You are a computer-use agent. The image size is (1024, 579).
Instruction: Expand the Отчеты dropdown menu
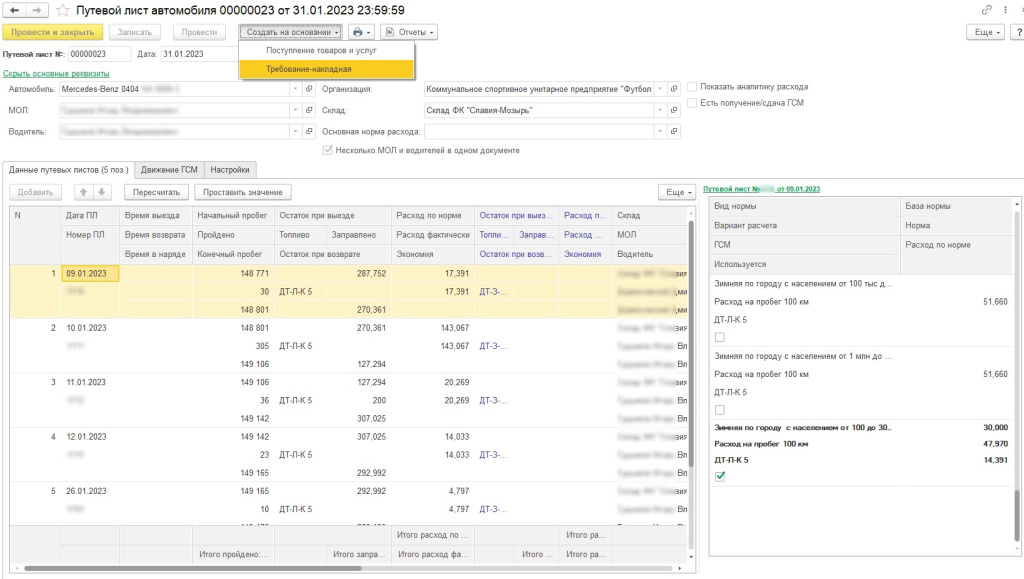(x=410, y=32)
